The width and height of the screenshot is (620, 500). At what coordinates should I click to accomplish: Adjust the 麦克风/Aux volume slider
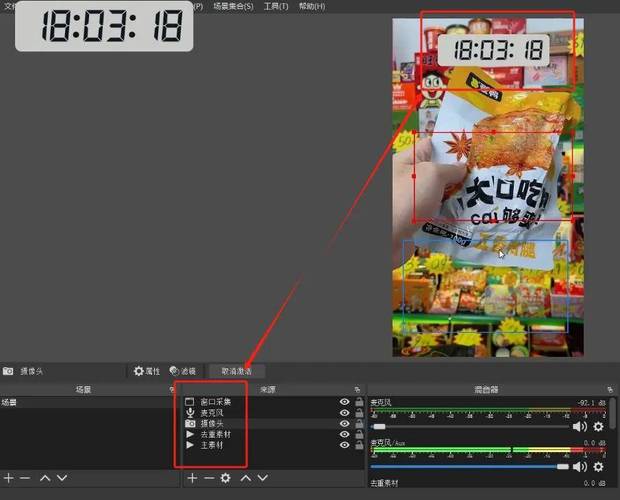pos(469,467)
